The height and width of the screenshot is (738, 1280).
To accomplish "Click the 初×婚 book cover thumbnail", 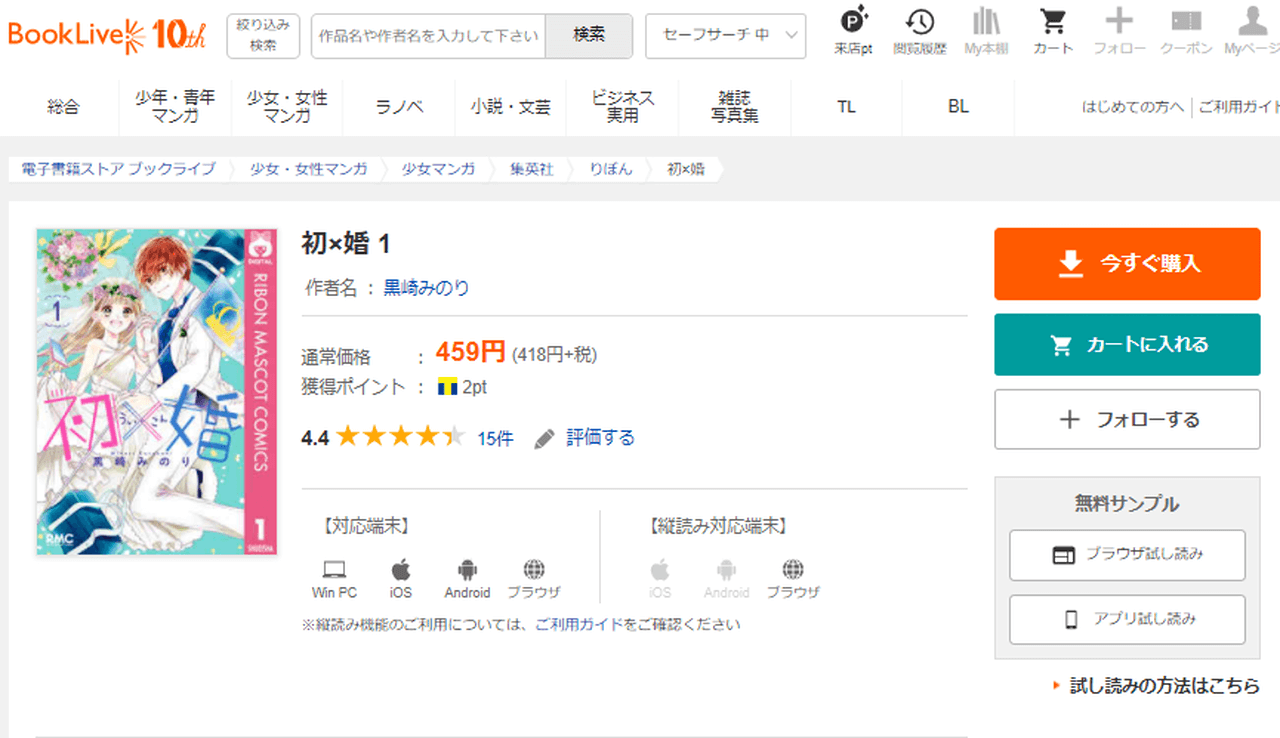I will point(155,391).
